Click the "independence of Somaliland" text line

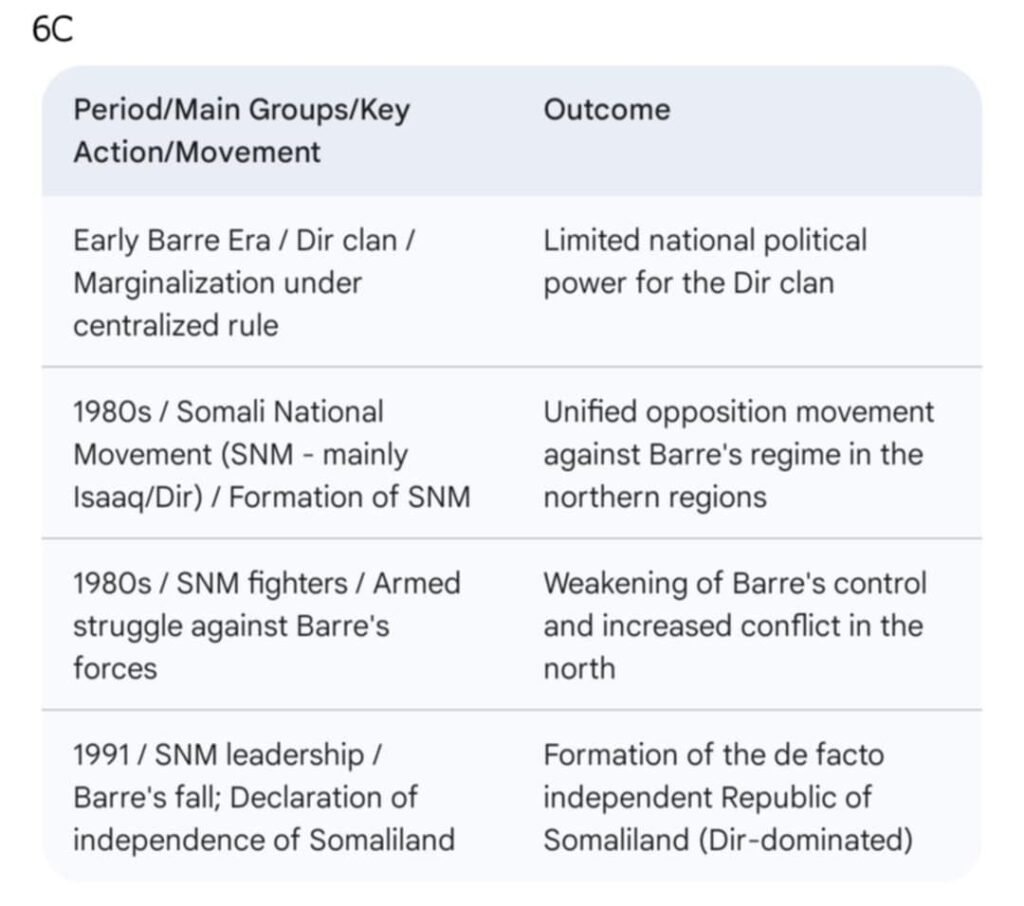coord(263,840)
